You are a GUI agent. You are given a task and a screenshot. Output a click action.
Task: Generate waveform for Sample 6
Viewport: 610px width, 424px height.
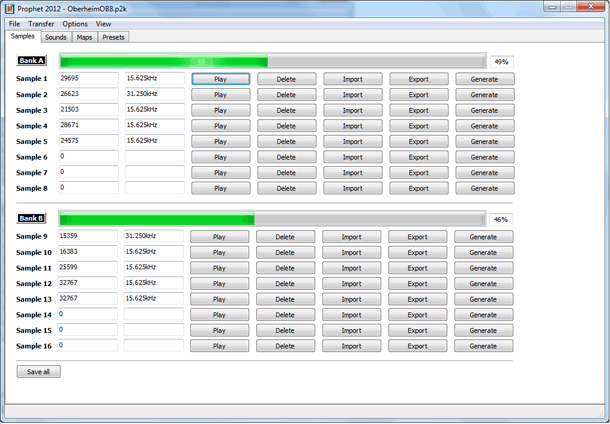coord(485,157)
